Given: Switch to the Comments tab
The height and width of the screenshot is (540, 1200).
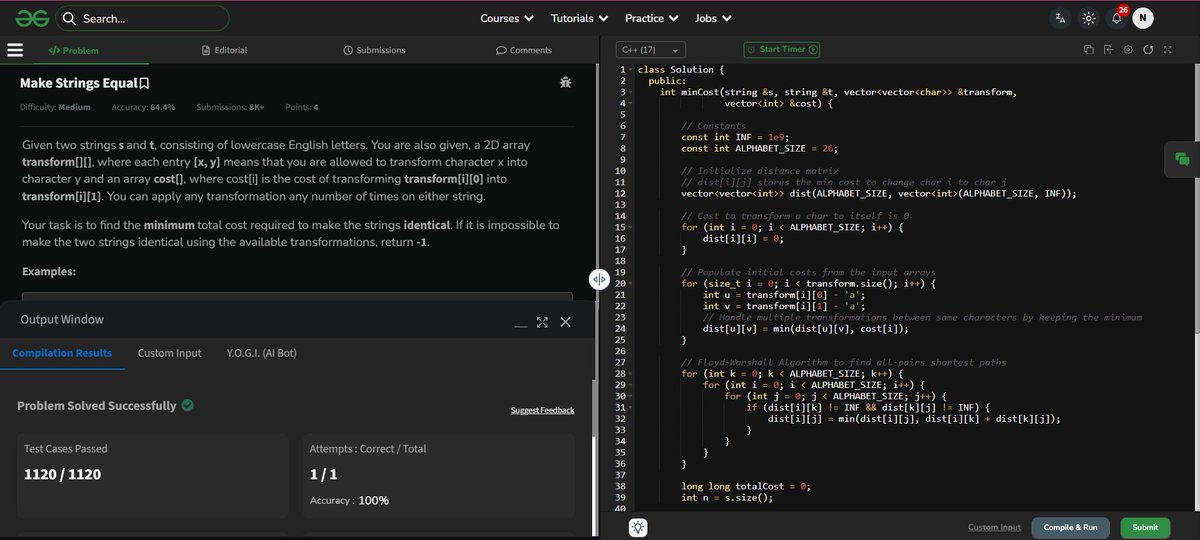Looking at the screenshot, I should (524, 50).
